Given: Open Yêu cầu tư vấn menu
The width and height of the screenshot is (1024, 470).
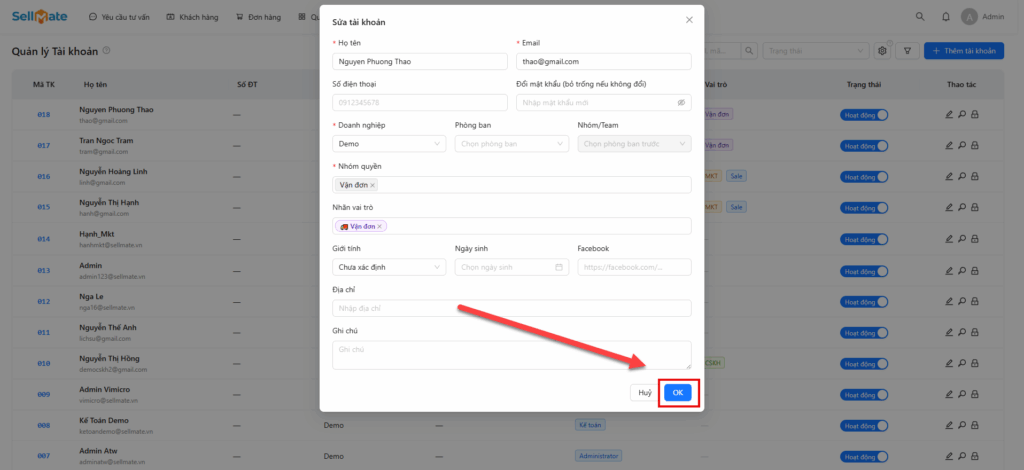Looking at the screenshot, I should point(119,17).
